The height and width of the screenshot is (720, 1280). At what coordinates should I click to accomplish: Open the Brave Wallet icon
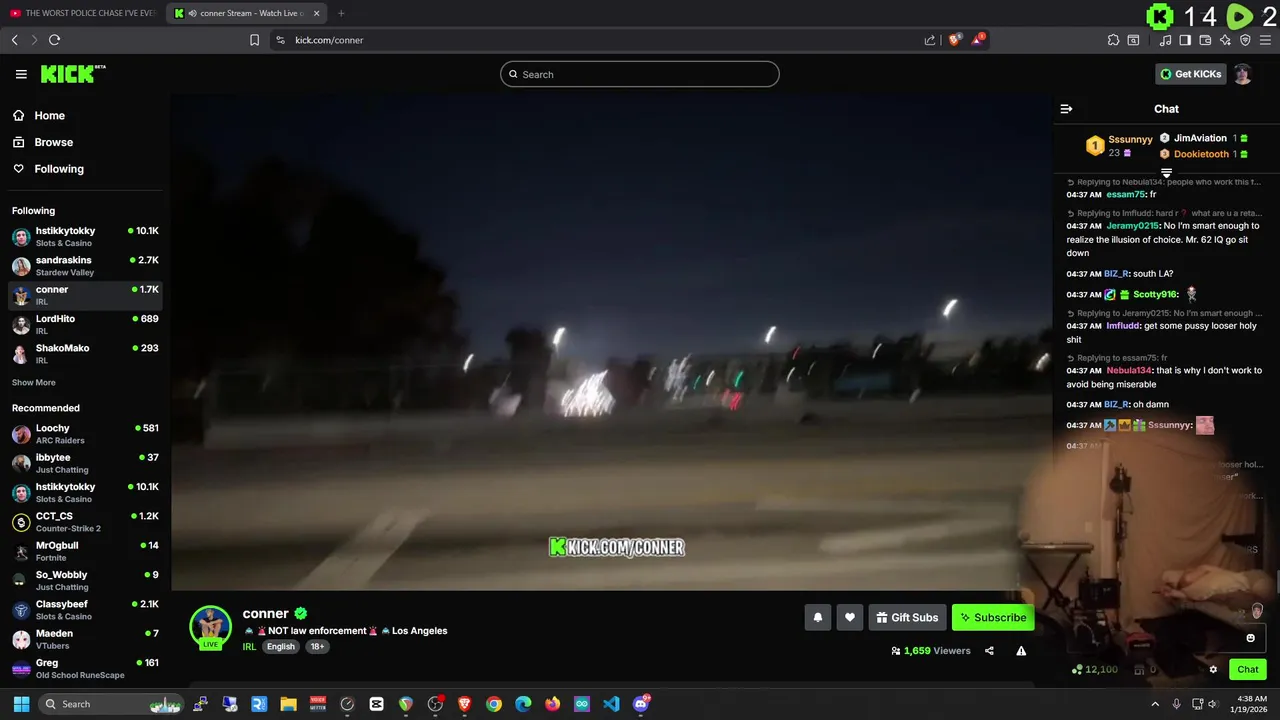[1205, 40]
